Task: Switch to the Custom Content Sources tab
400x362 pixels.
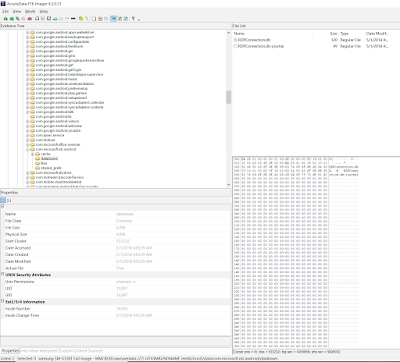Action: (x=80, y=351)
